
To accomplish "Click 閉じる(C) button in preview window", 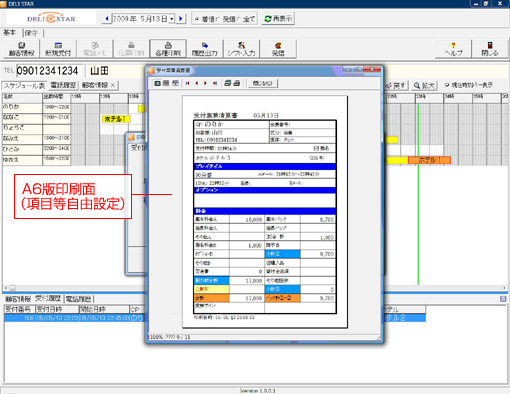I will [x=263, y=83].
